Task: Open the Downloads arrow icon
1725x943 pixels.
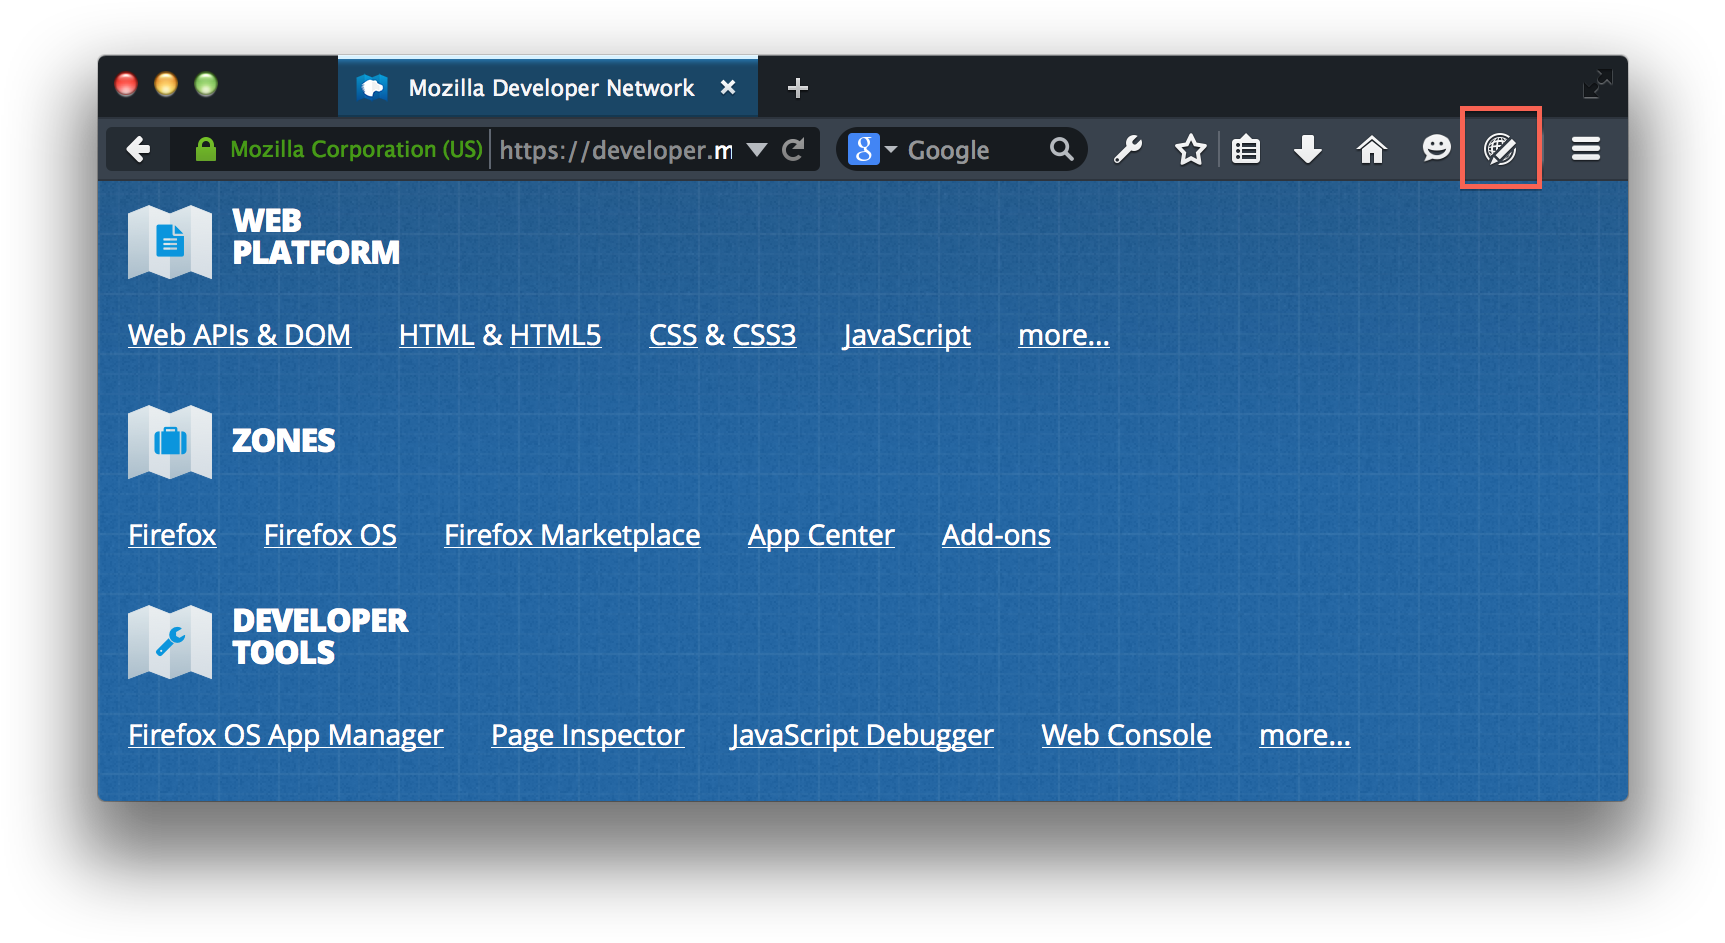Action: tap(1308, 150)
